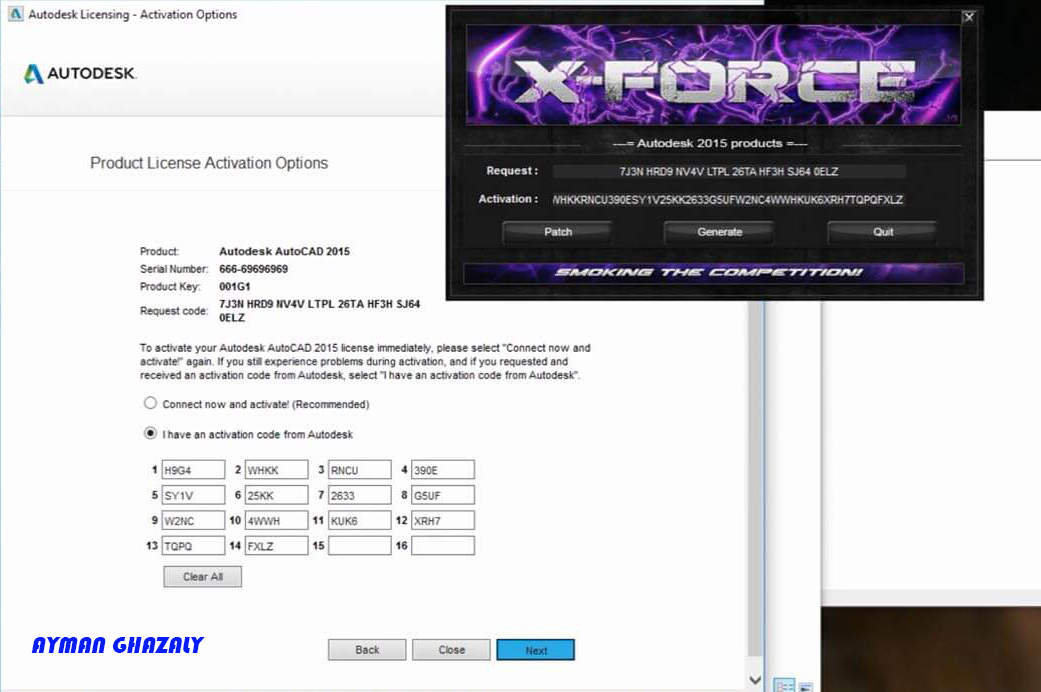Click the Next button
The height and width of the screenshot is (692, 1041).
tap(536, 649)
